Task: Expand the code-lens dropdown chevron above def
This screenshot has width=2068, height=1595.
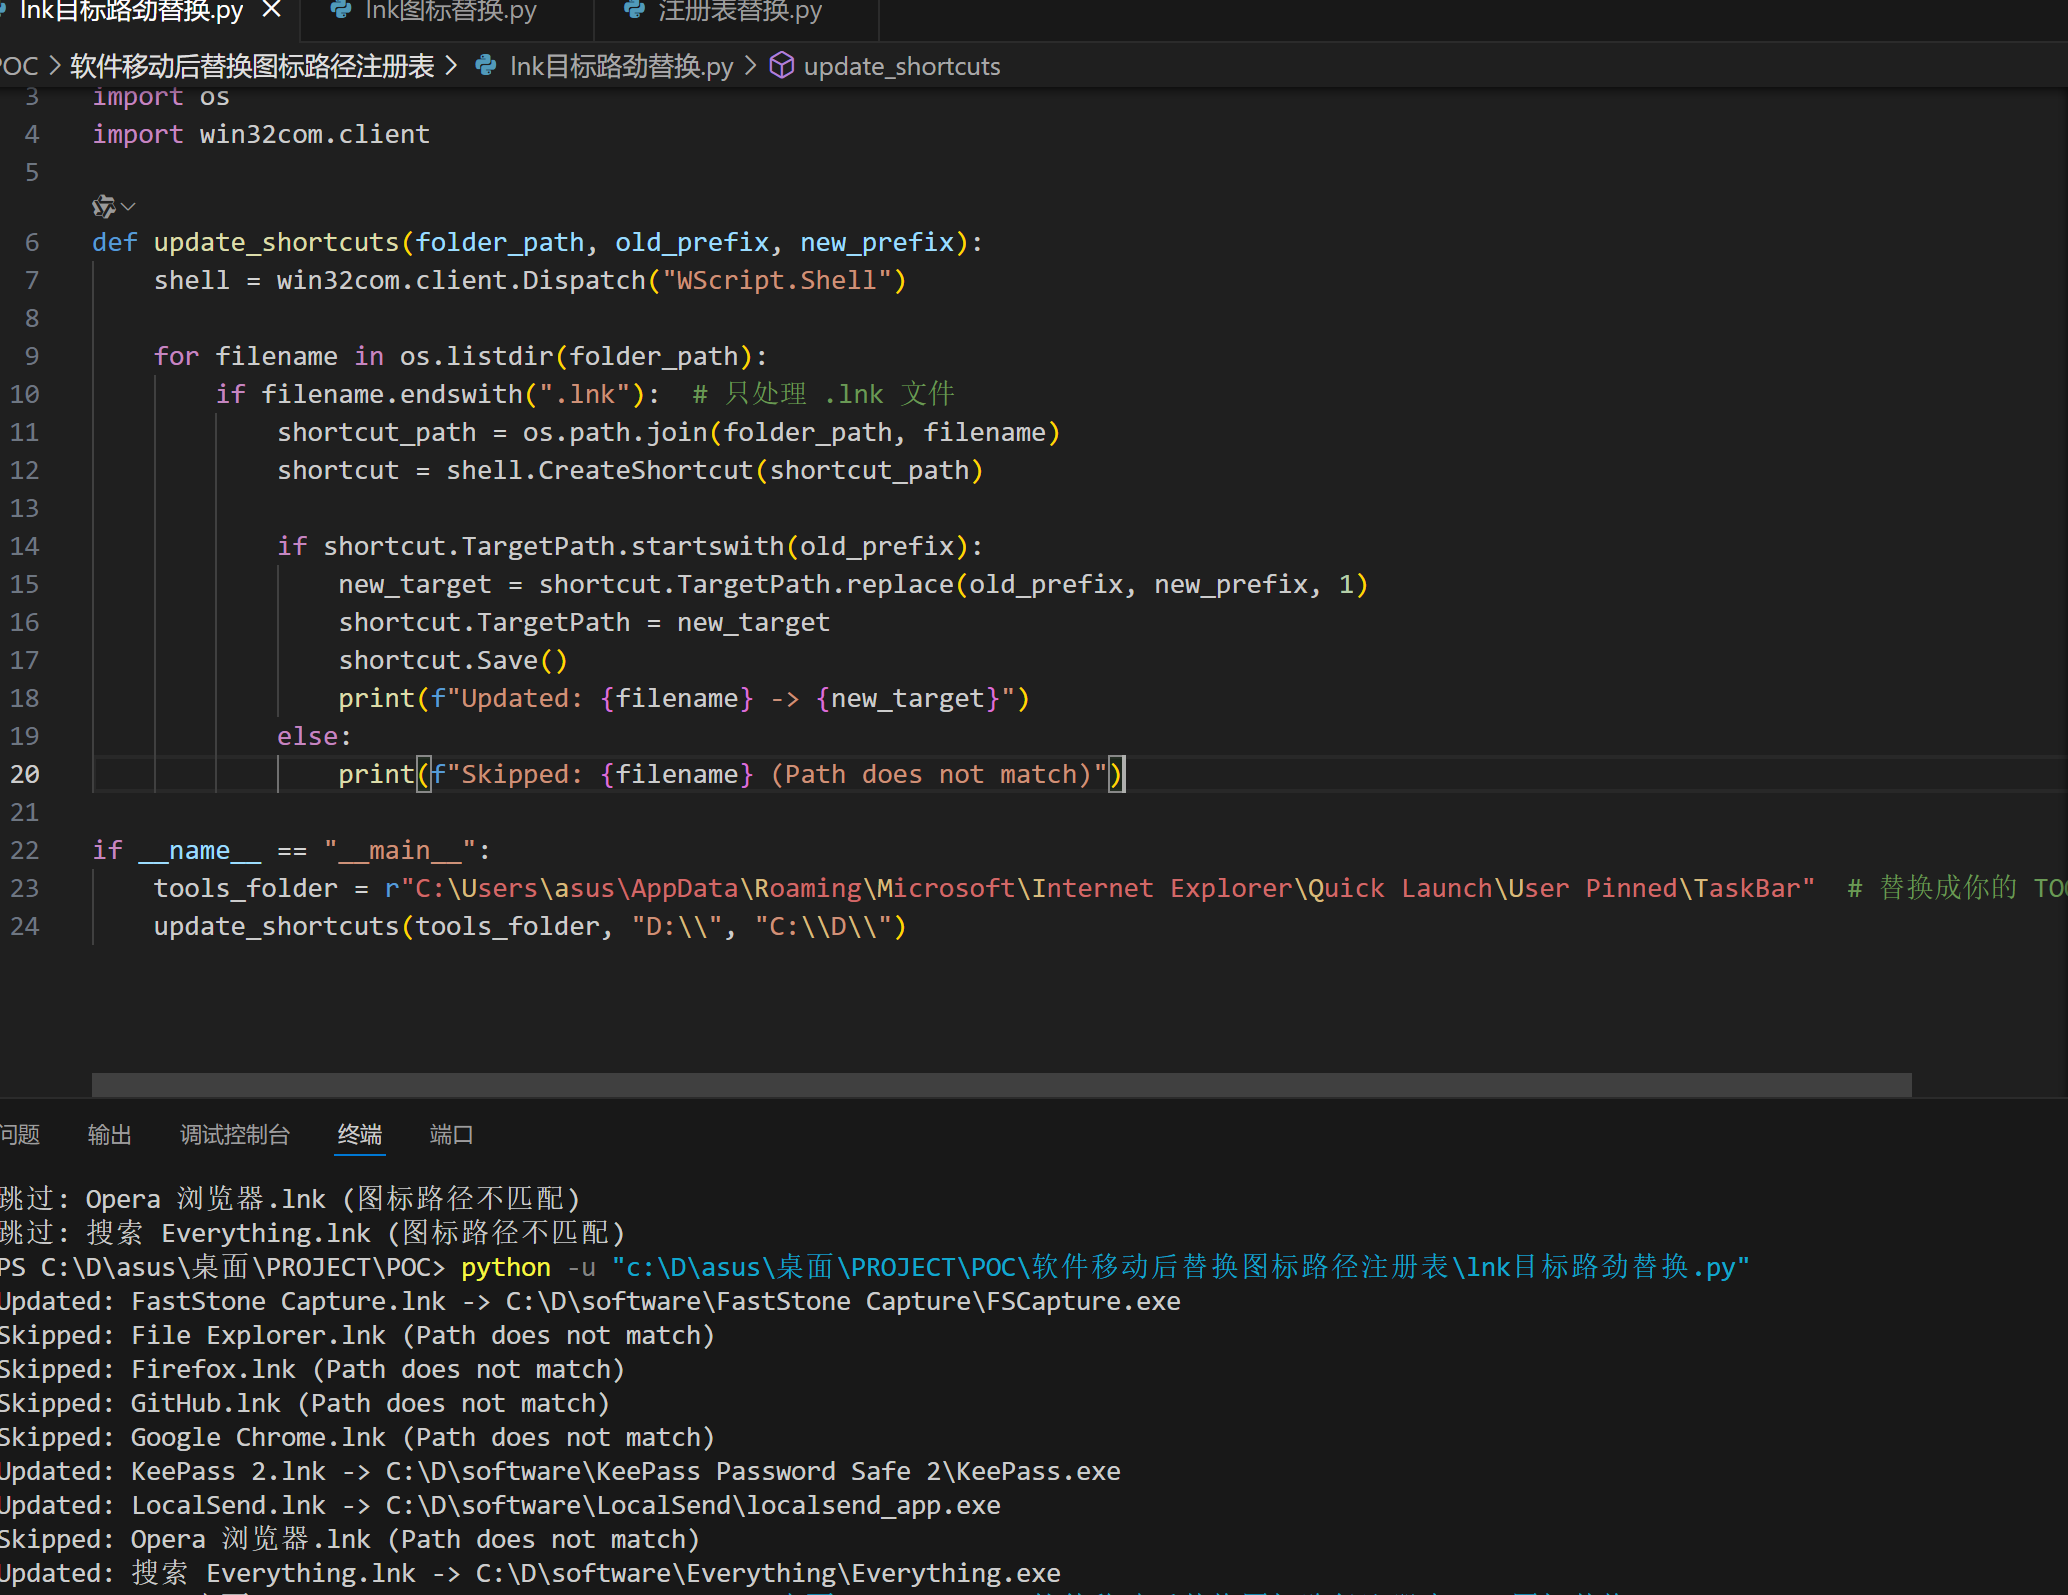Action: point(128,207)
